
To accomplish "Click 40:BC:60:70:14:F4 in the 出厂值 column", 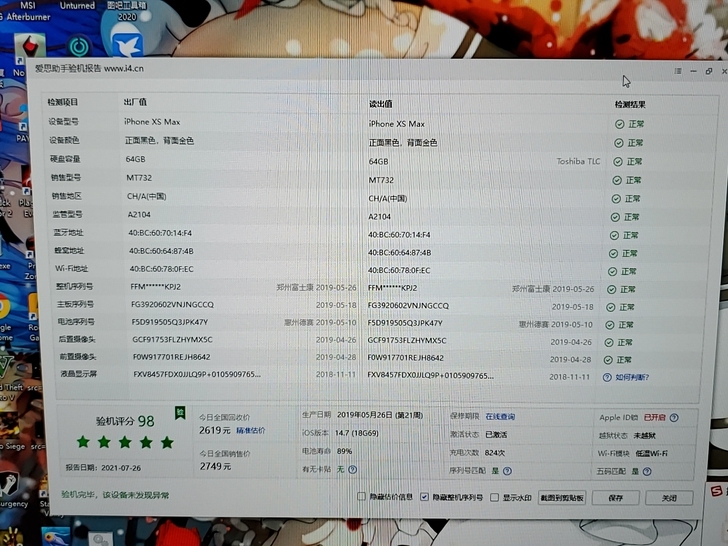I will tap(160, 233).
